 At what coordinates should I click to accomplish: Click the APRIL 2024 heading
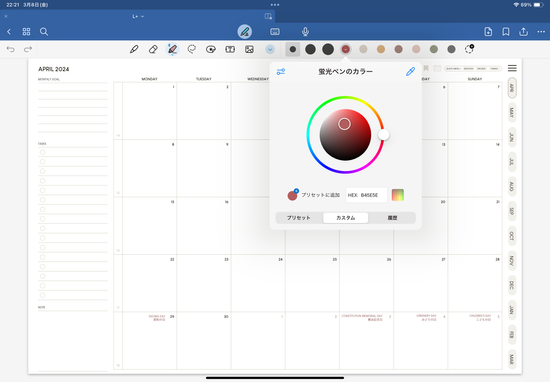[54, 69]
